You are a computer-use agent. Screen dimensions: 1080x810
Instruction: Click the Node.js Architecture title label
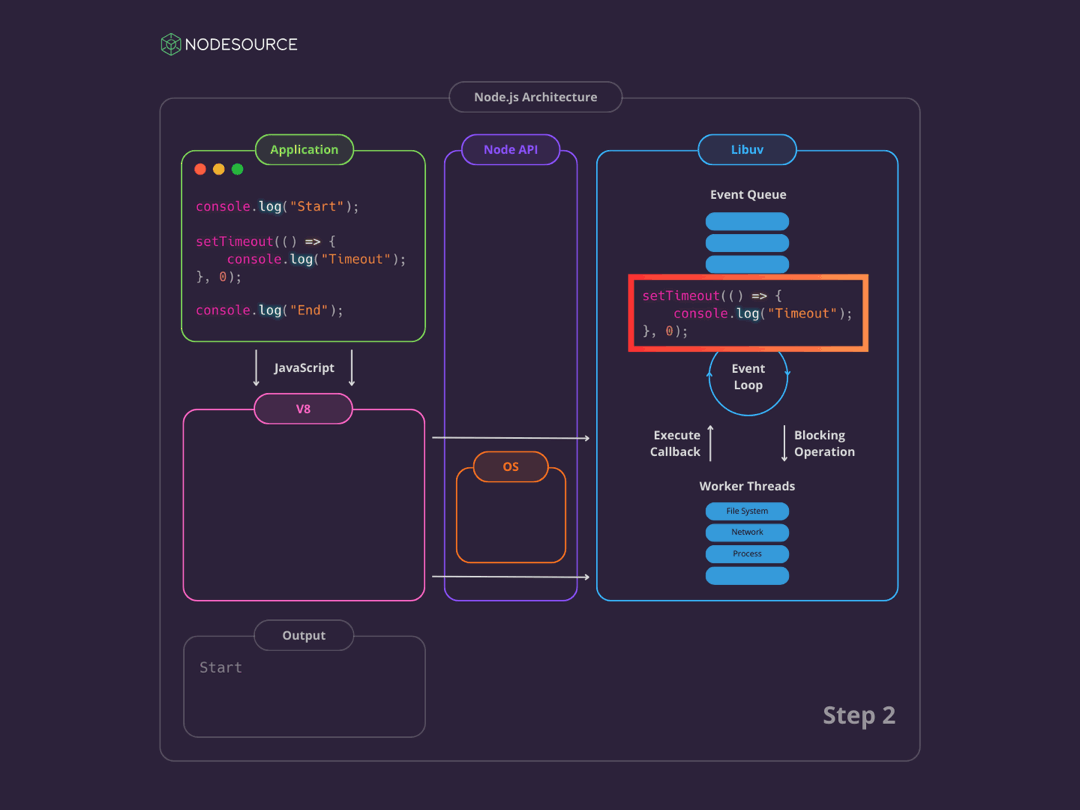pyautogui.click(x=535, y=97)
